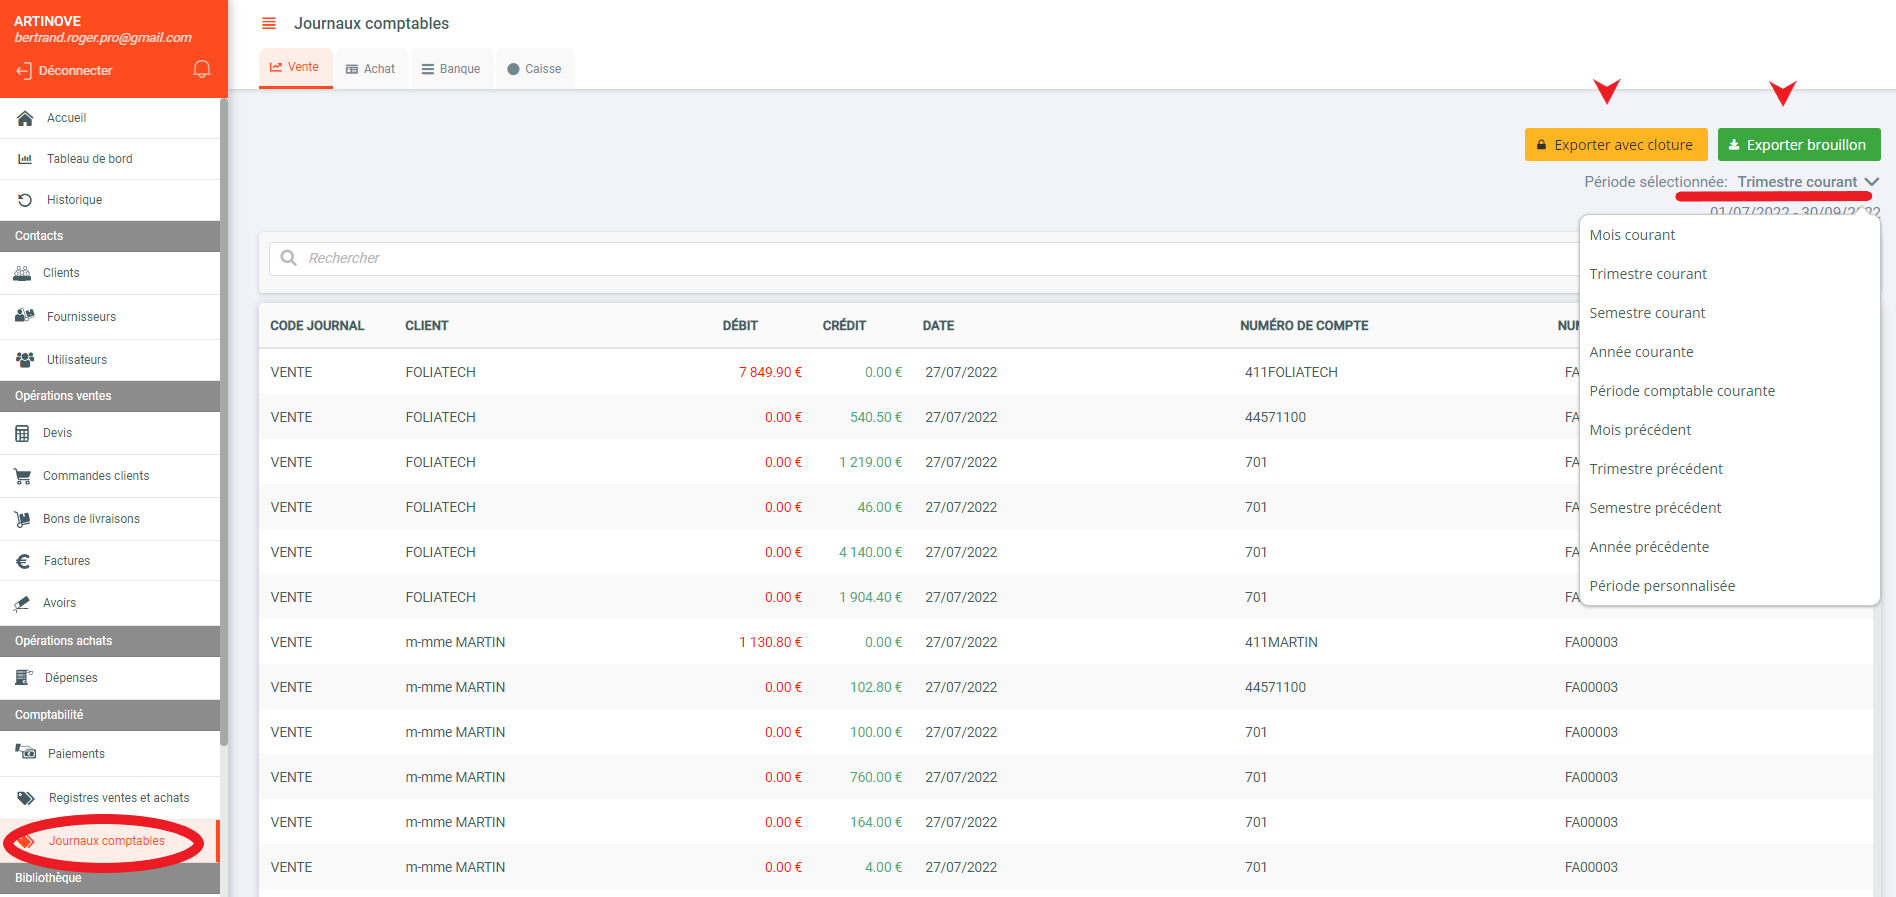The height and width of the screenshot is (897, 1896).
Task: Click the Factures euro icon
Action: coord(23,561)
